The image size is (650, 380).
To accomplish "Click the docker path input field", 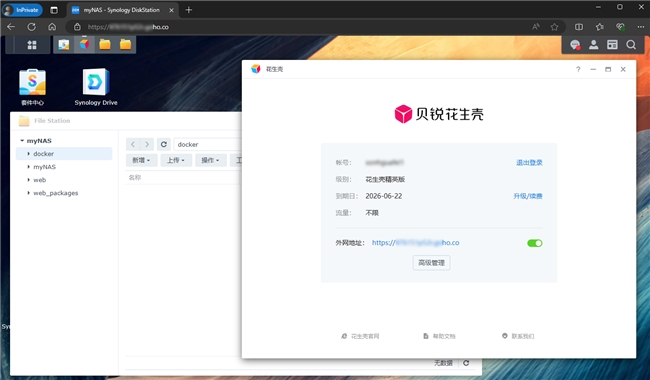I will click(208, 144).
